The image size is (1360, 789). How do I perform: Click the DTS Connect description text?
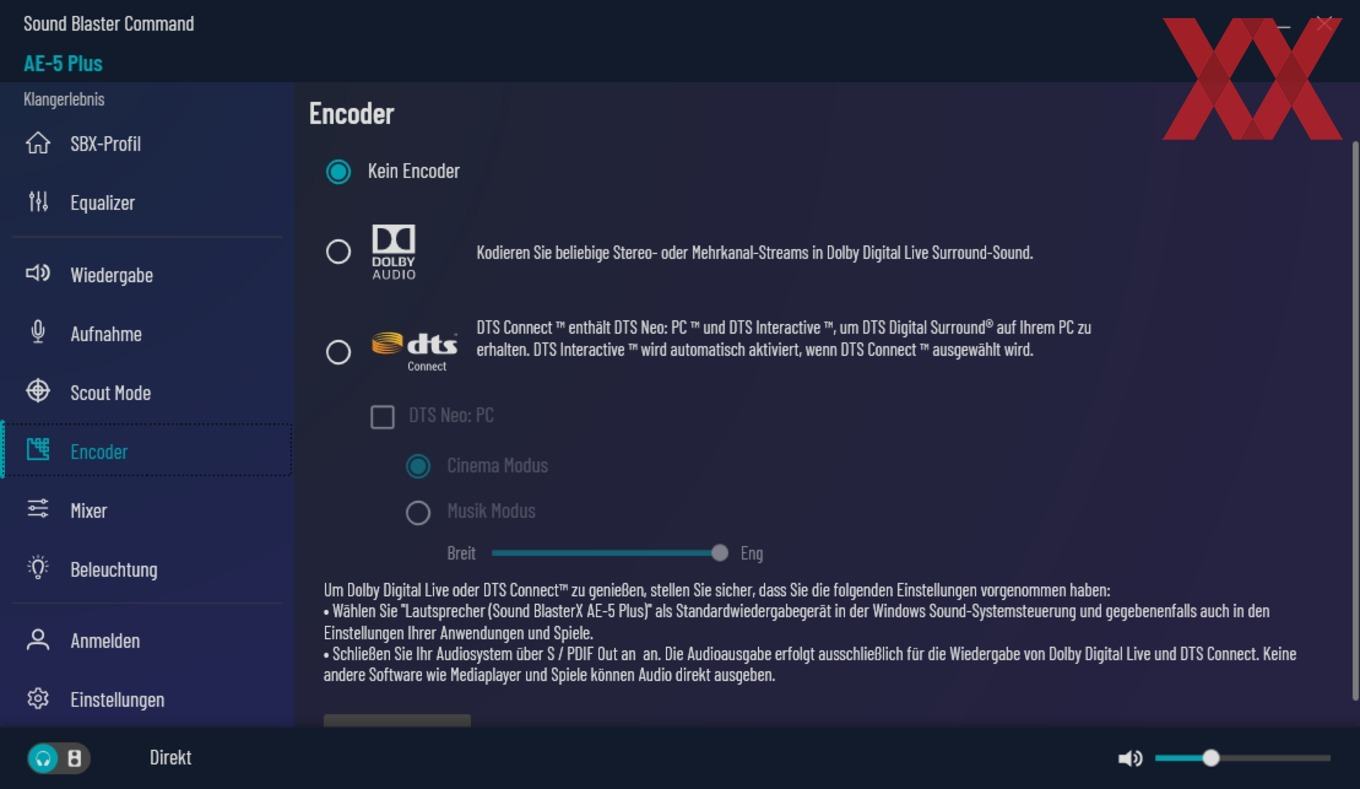click(784, 338)
